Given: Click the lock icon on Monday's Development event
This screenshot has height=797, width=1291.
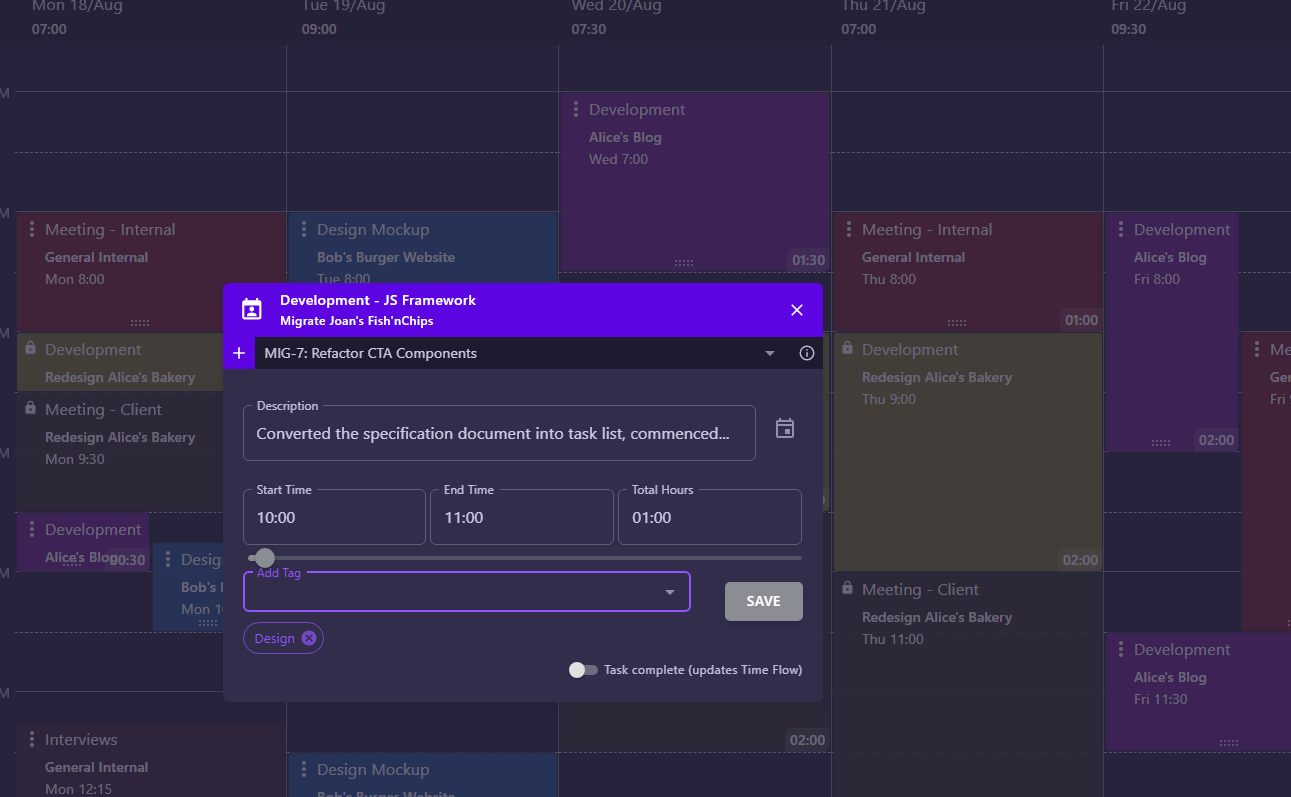Looking at the screenshot, I should pos(28,349).
